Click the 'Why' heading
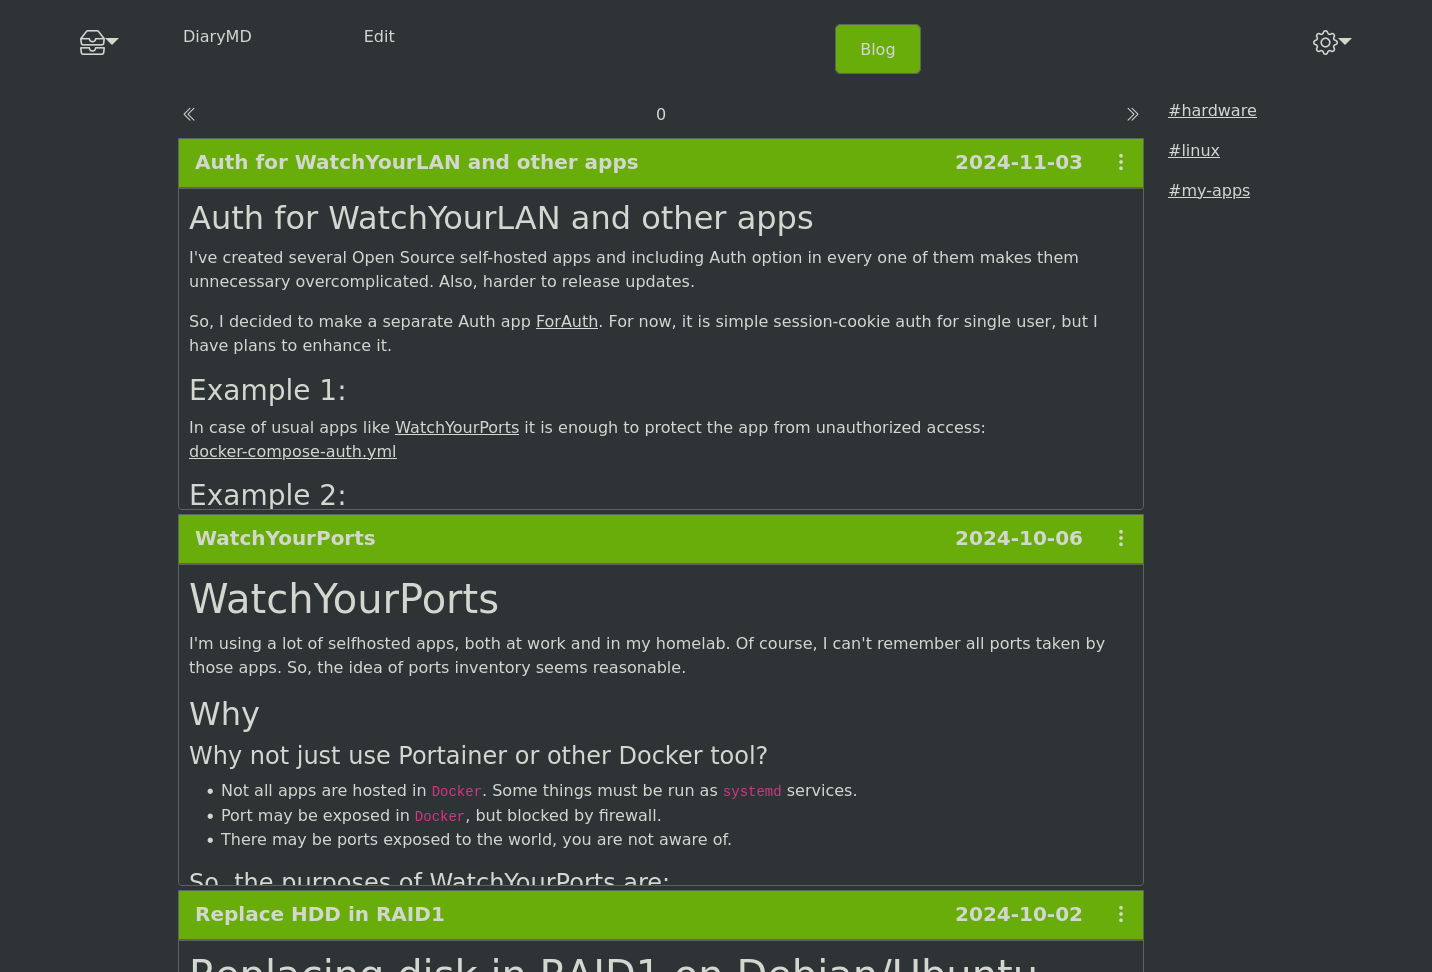Image resolution: width=1432 pixels, height=972 pixels. [x=224, y=714]
